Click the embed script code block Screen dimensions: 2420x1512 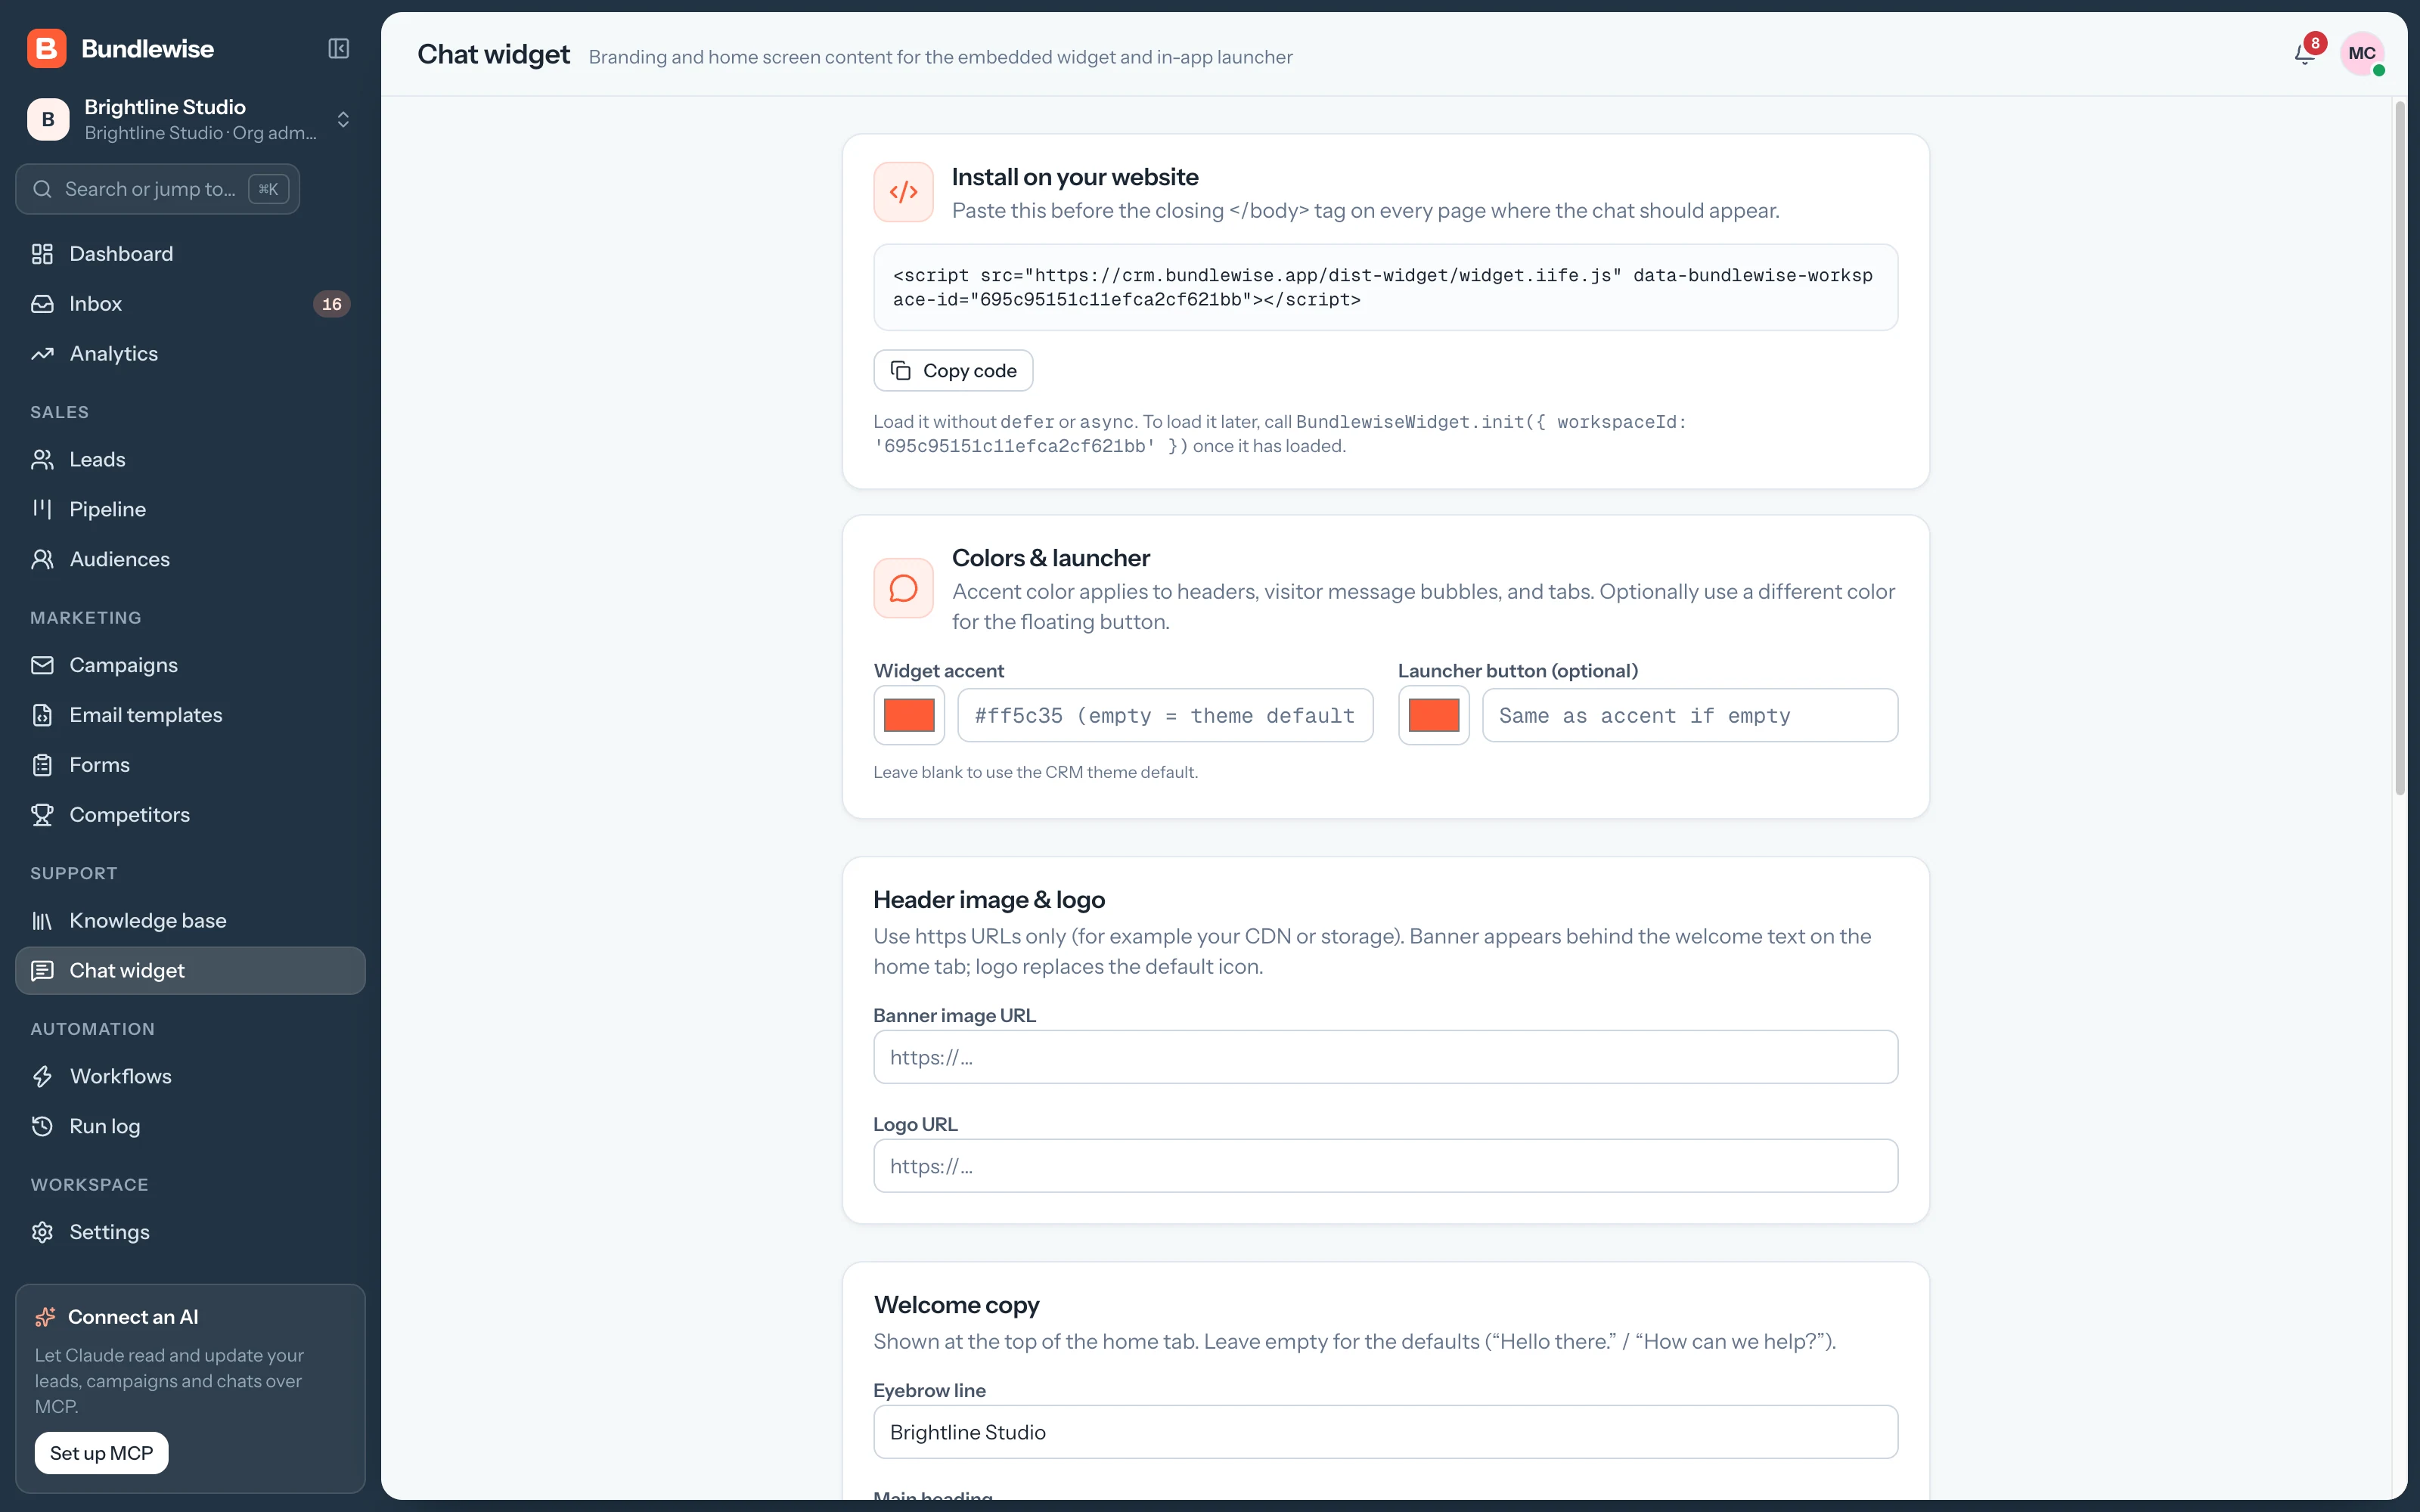(1385, 287)
